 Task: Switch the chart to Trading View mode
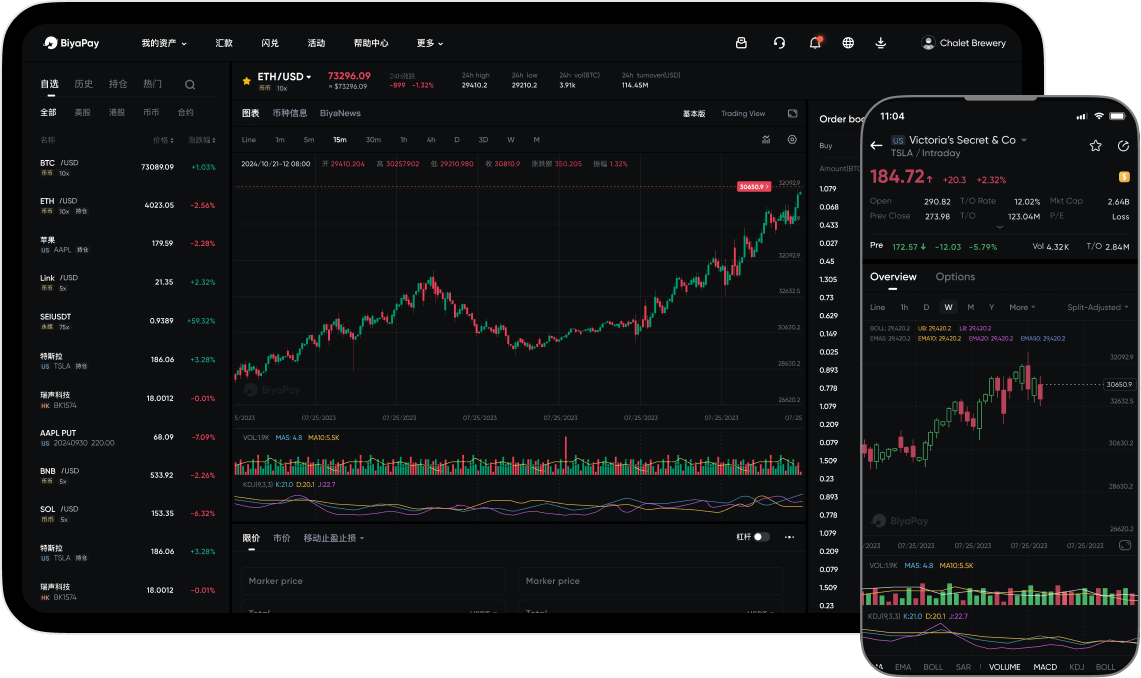coord(743,113)
